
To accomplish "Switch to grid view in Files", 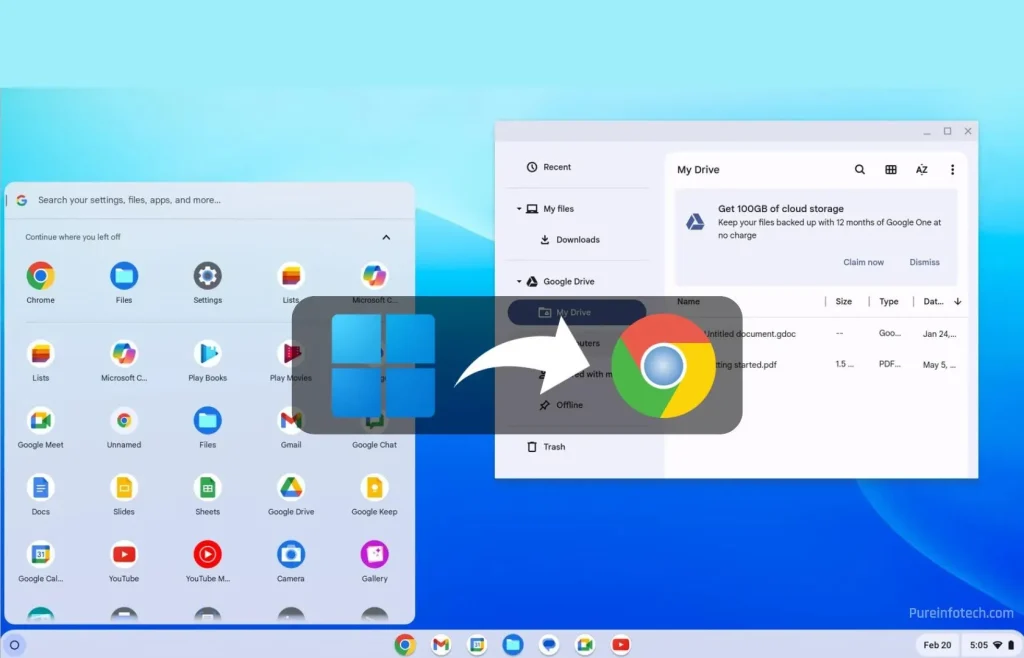I will point(891,170).
